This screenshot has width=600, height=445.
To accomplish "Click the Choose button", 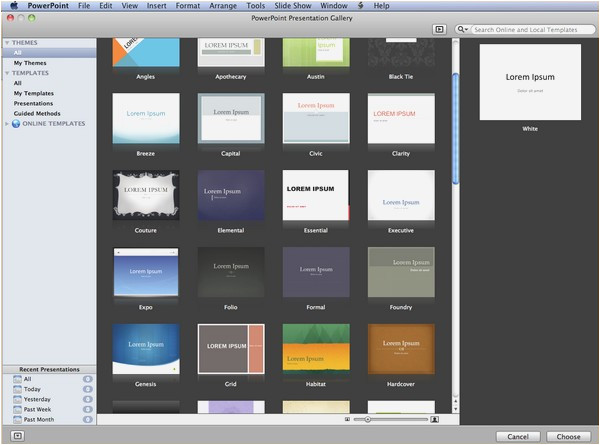I will click(568, 436).
